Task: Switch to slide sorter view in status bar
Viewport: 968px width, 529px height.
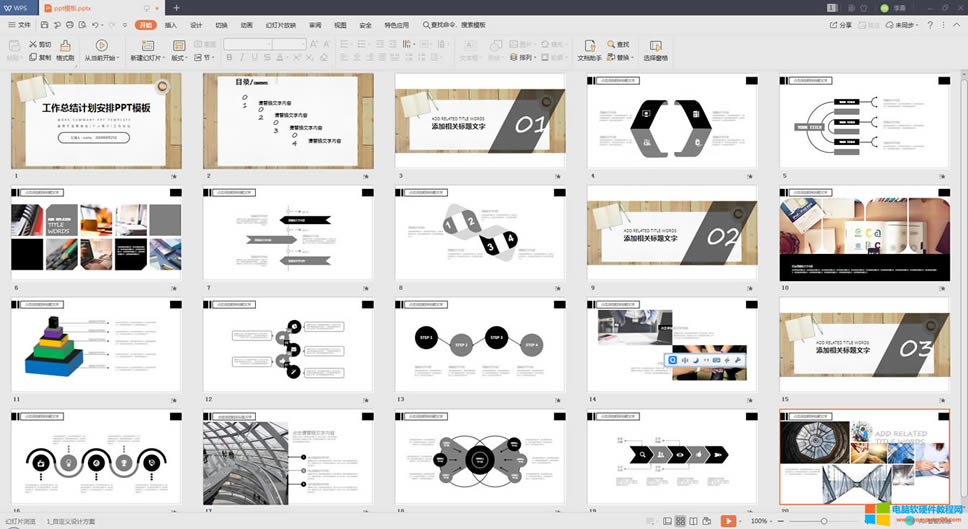Action: (x=680, y=521)
